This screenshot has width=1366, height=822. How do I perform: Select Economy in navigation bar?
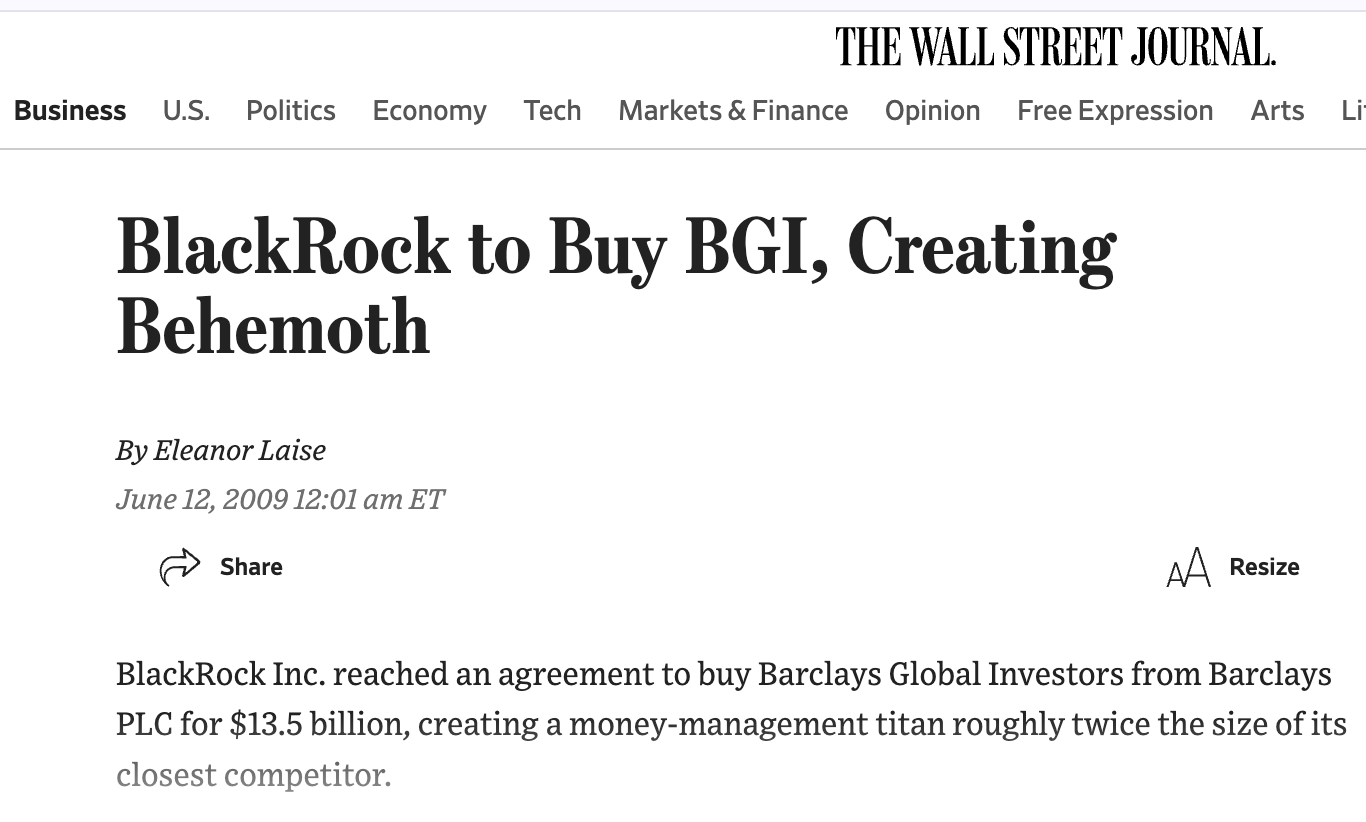430,110
